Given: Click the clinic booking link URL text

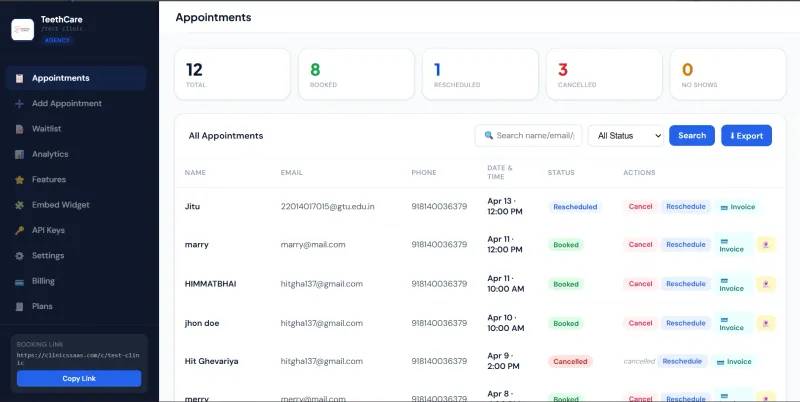Looking at the screenshot, I should 78,359.
